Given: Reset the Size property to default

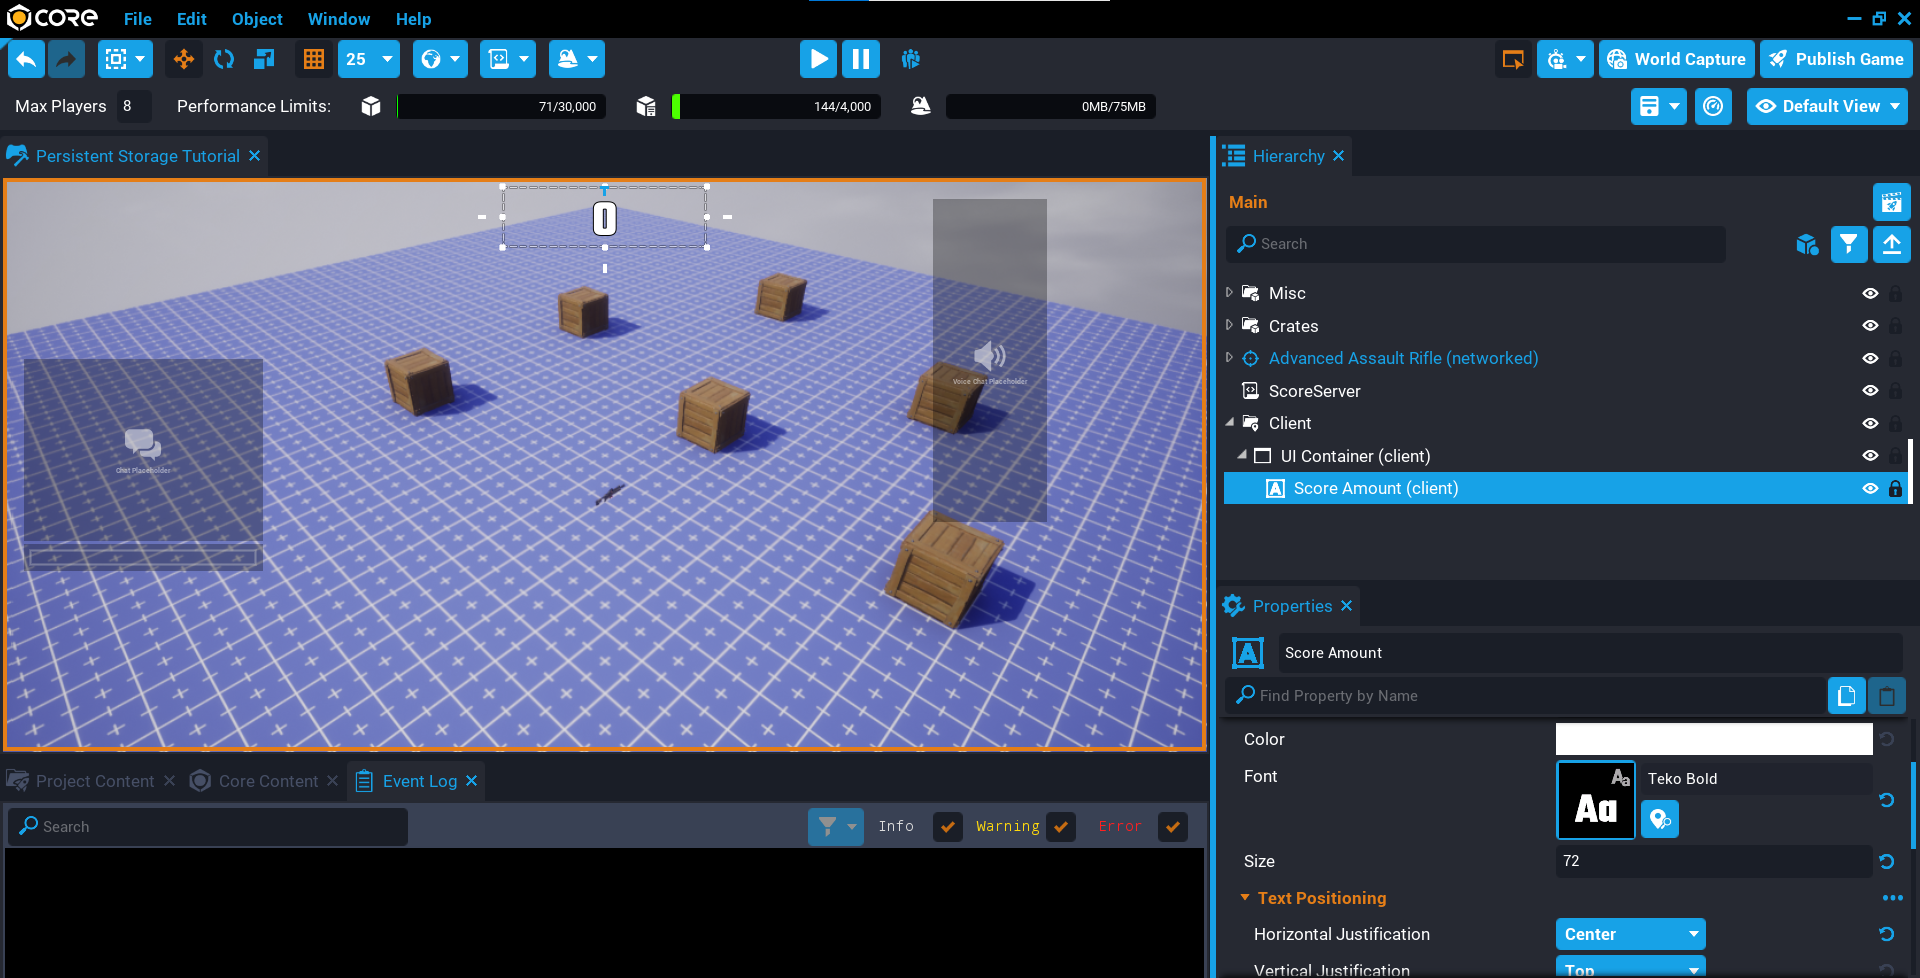Looking at the screenshot, I should (1886, 861).
